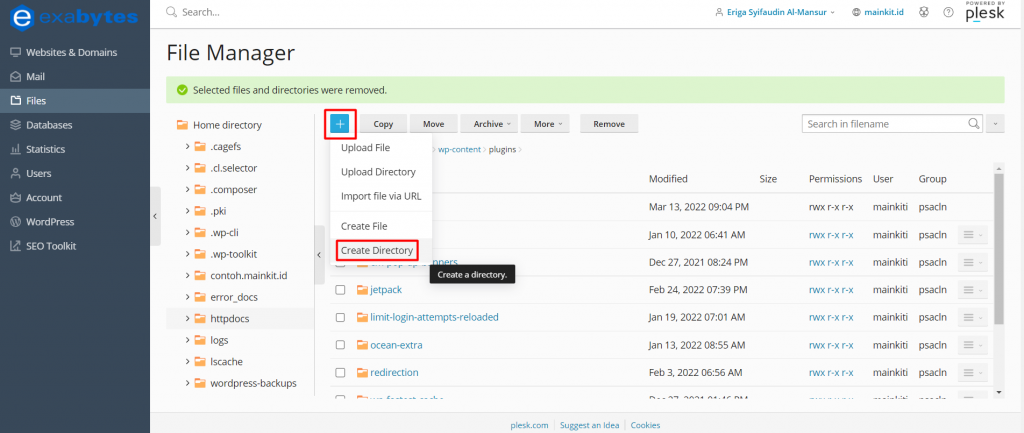1024x433 pixels.
Task: Open the redirection folder link
Action: [394, 372]
